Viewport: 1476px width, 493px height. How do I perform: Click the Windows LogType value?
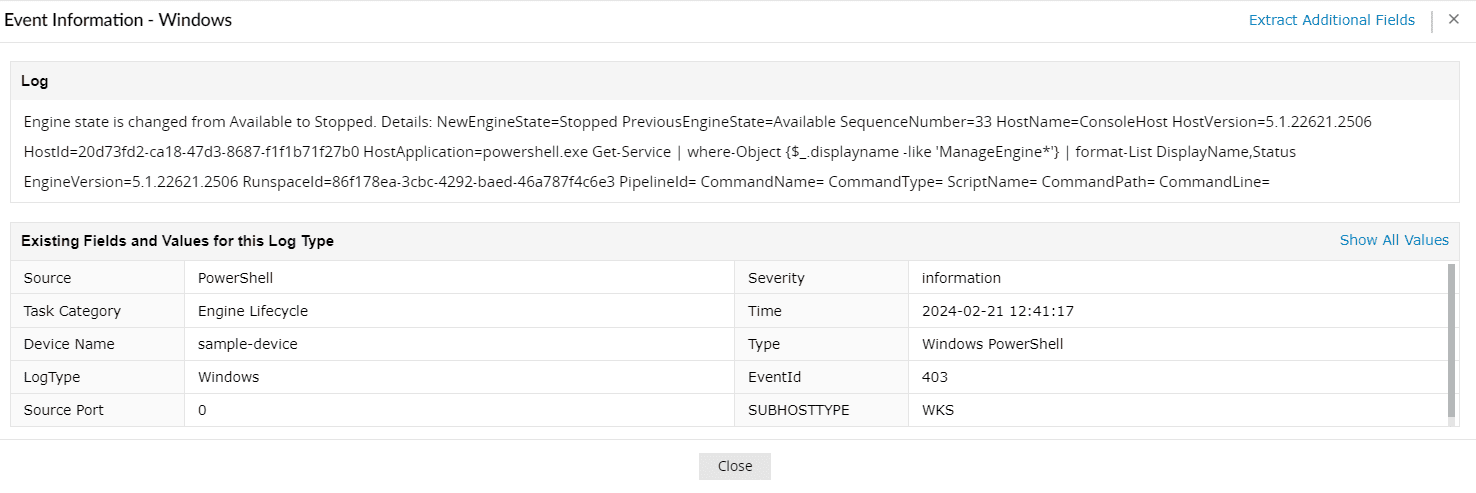pyautogui.click(x=228, y=377)
